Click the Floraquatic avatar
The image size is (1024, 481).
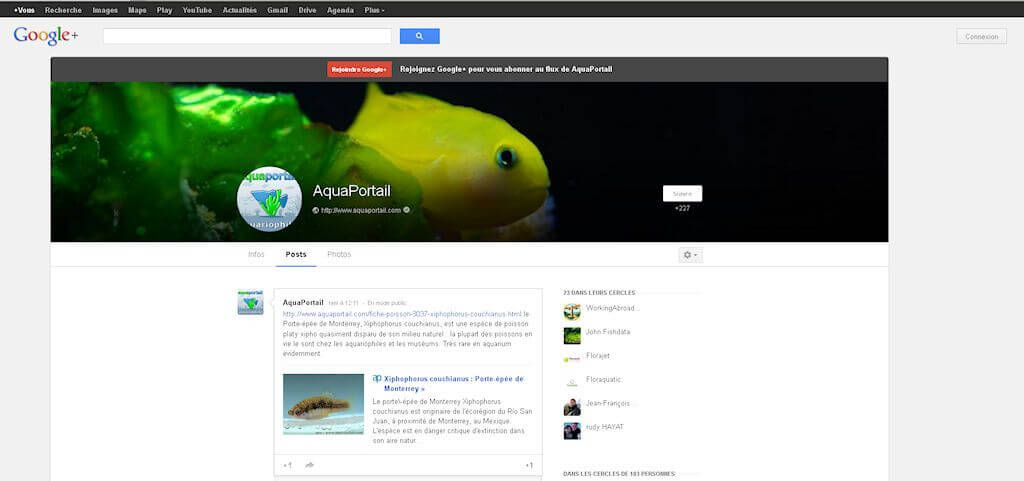(x=572, y=383)
